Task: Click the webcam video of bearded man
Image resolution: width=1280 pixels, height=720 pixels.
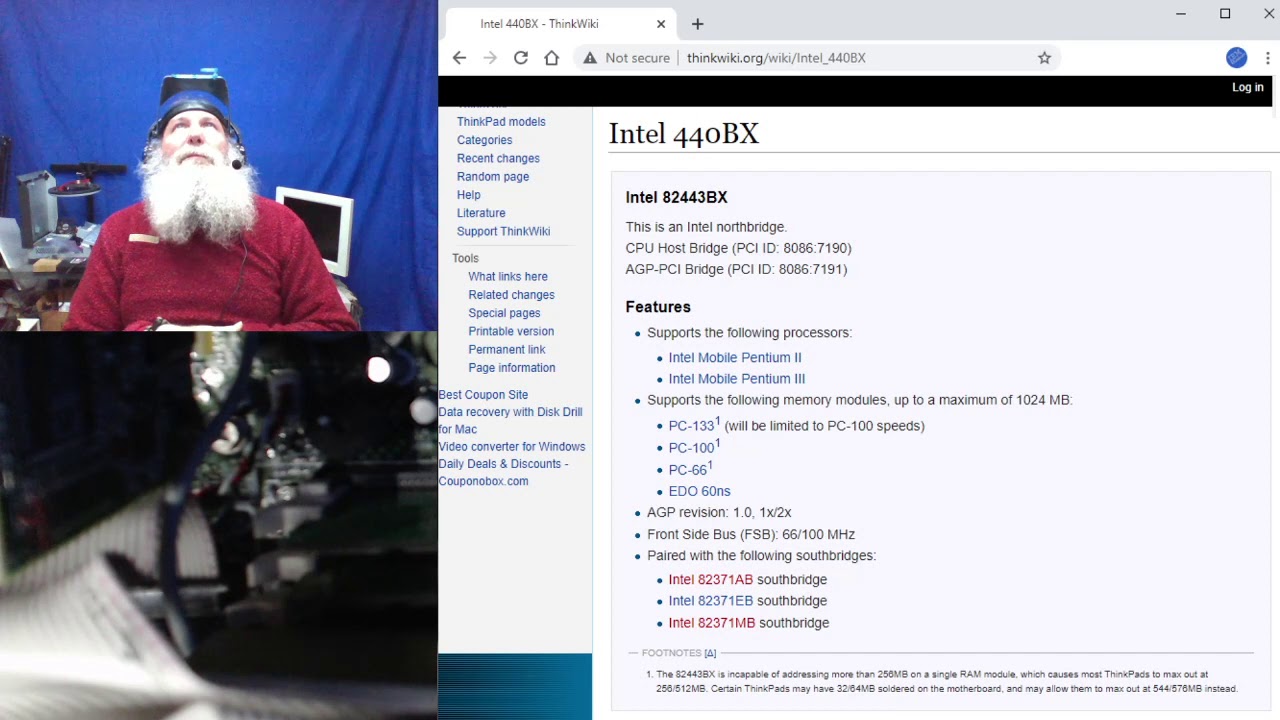Action: (x=218, y=165)
